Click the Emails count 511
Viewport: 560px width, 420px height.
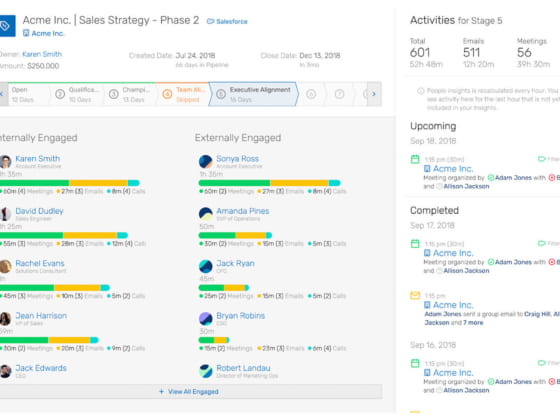[x=471, y=52]
